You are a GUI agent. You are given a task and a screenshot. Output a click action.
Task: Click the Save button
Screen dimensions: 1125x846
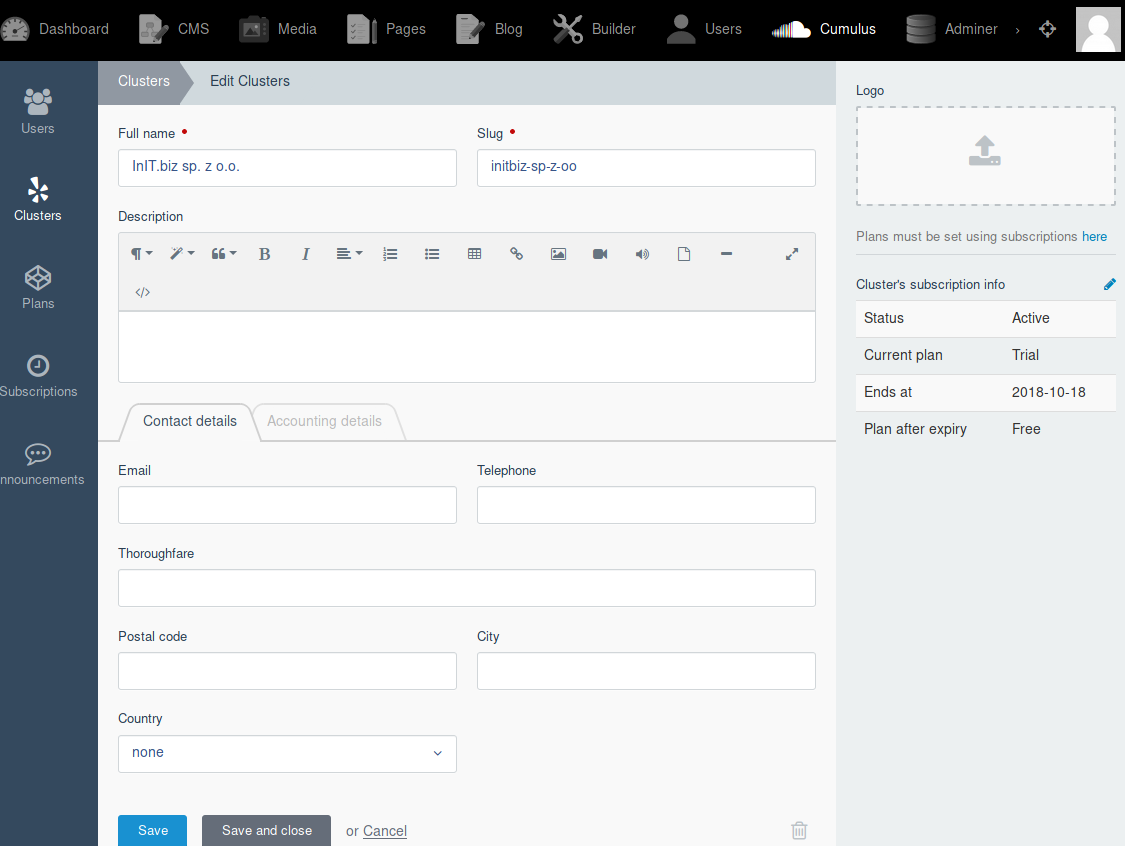pos(152,830)
